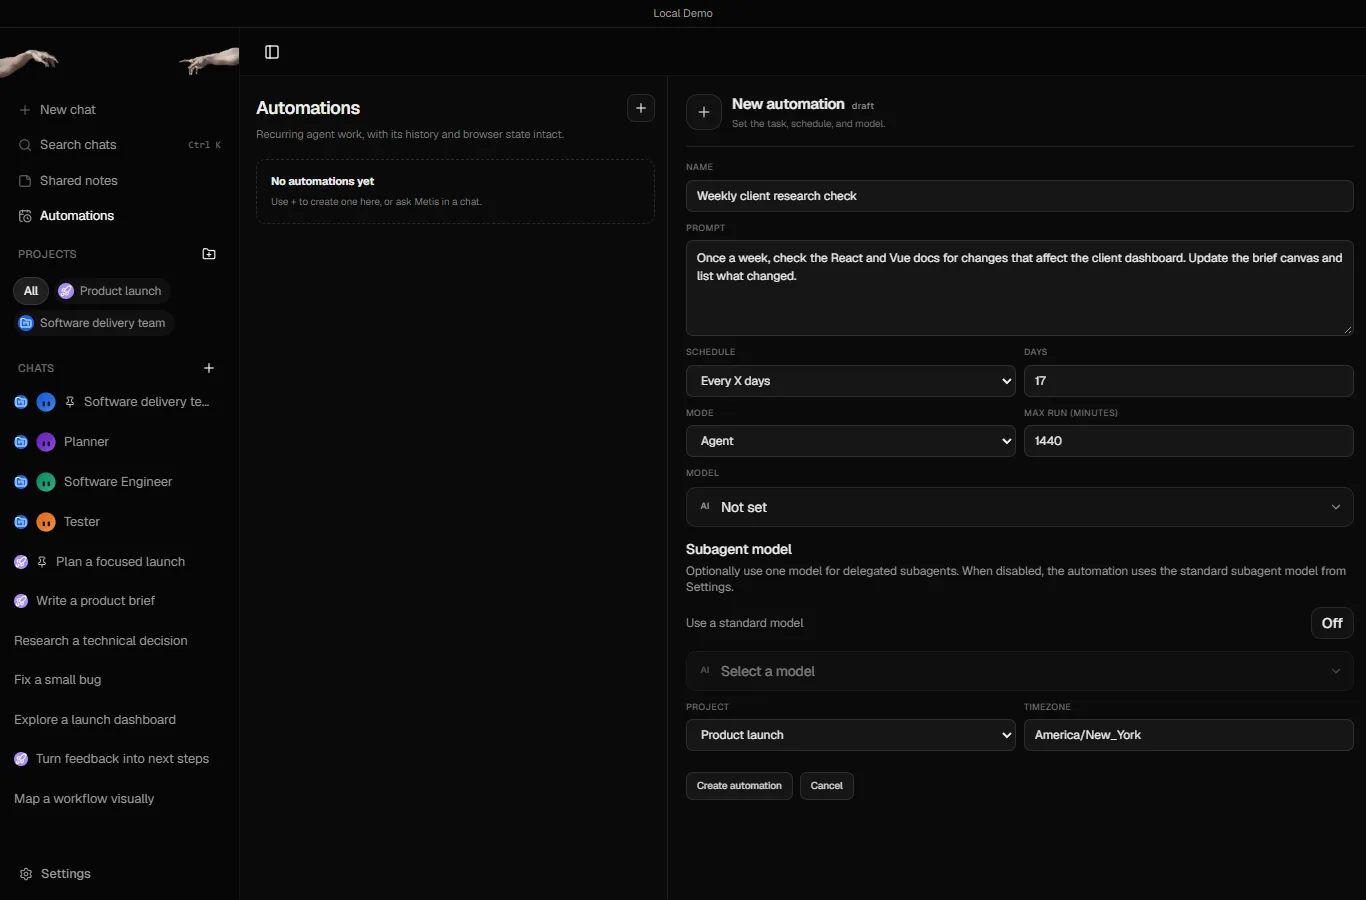
Task: Filter by the Product launch project chip
Action: point(111,291)
